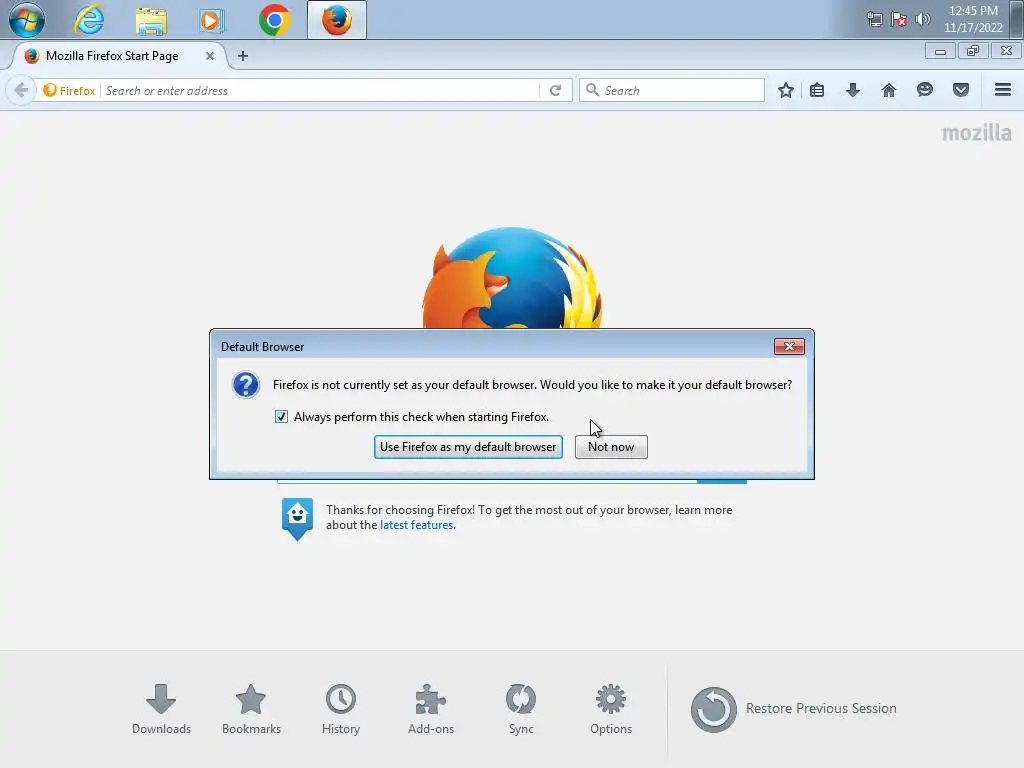Click Use Firefox as my default browser
Screen dimensions: 1024x768
(x=468, y=447)
